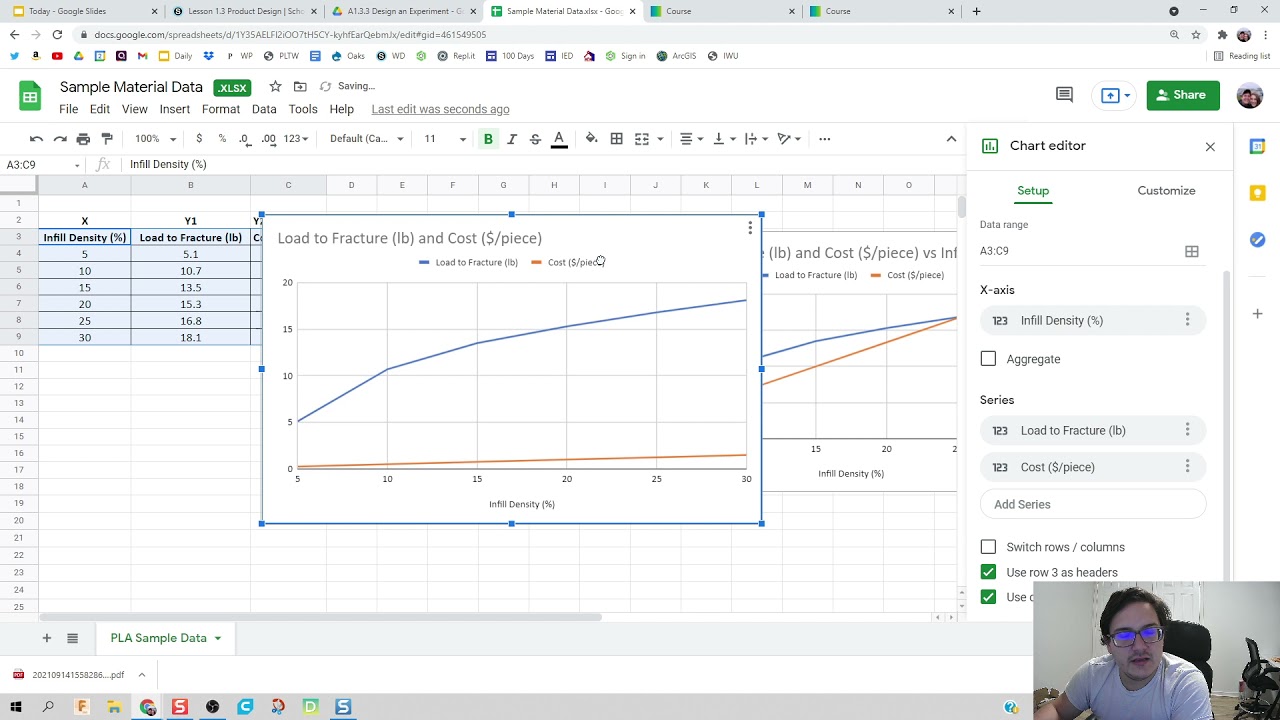Open the text rotation dropdown

coord(789,139)
